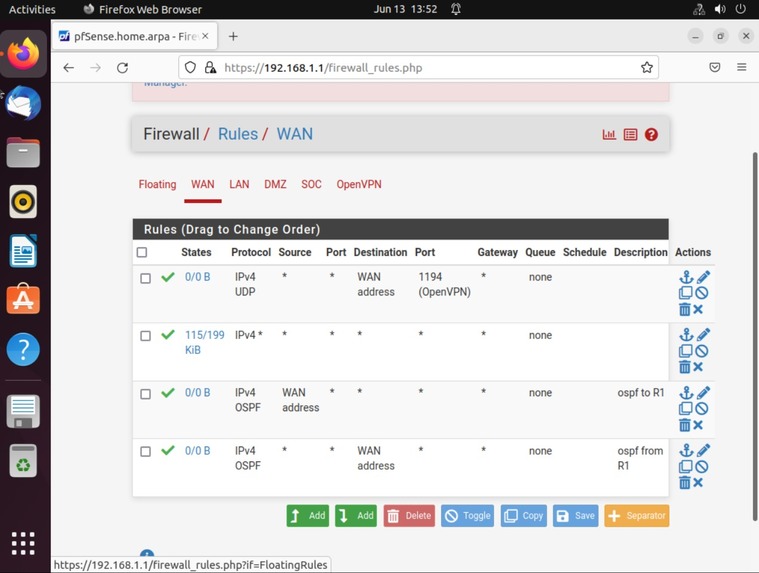Image resolution: width=759 pixels, height=573 pixels.
Task: Open the related status chart icon
Action: coord(609,135)
